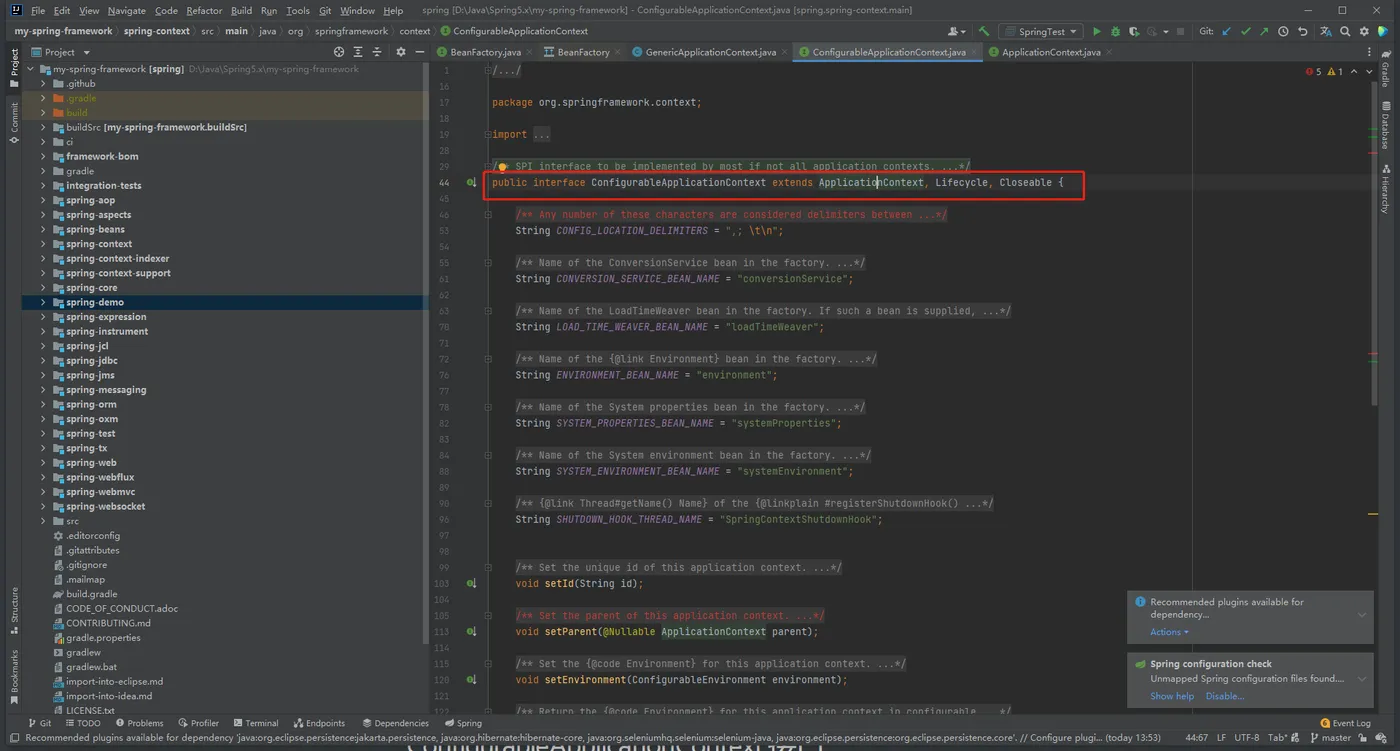Open the SpringTest run configuration dropdown
The image size is (1400, 751).
pyautogui.click(x=1041, y=32)
